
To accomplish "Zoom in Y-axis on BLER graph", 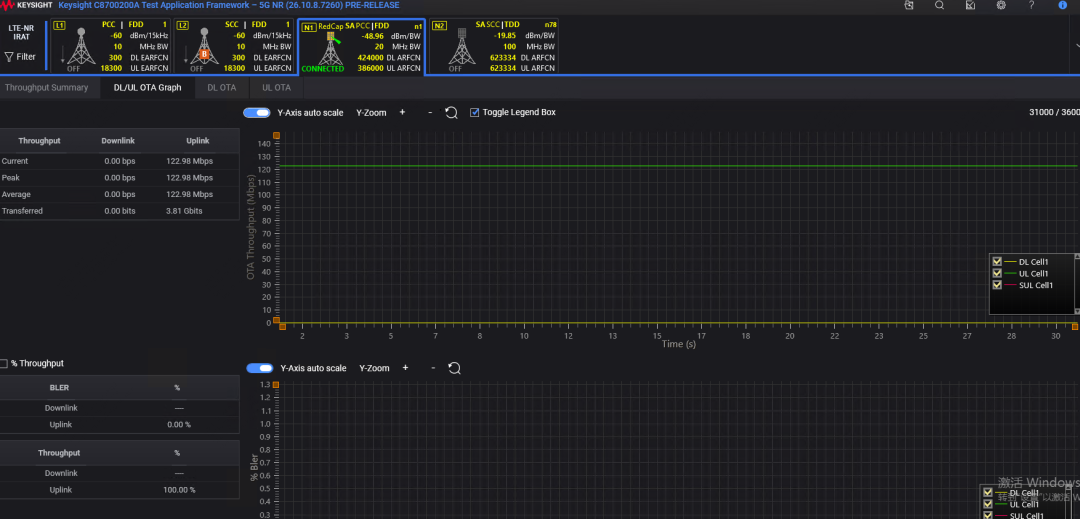I will click(405, 368).
